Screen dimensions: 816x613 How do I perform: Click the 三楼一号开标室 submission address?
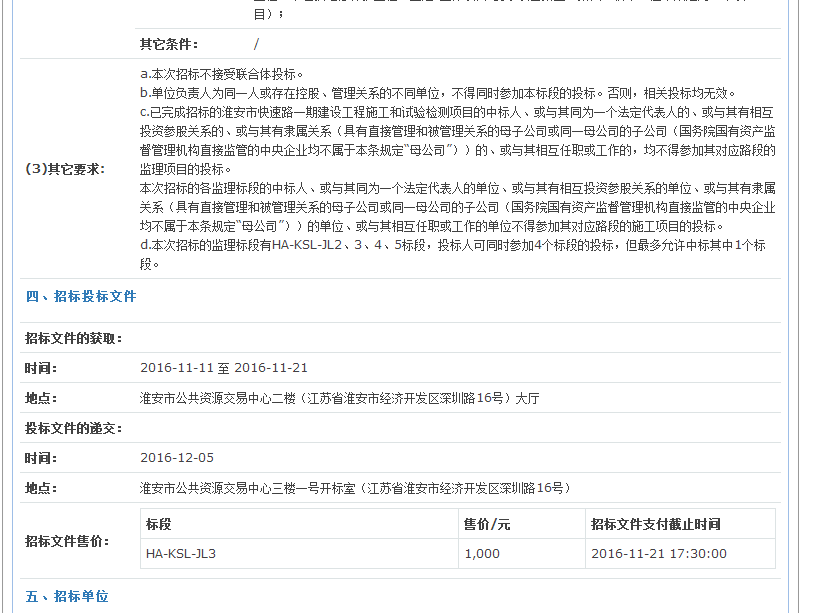point(354,488)
